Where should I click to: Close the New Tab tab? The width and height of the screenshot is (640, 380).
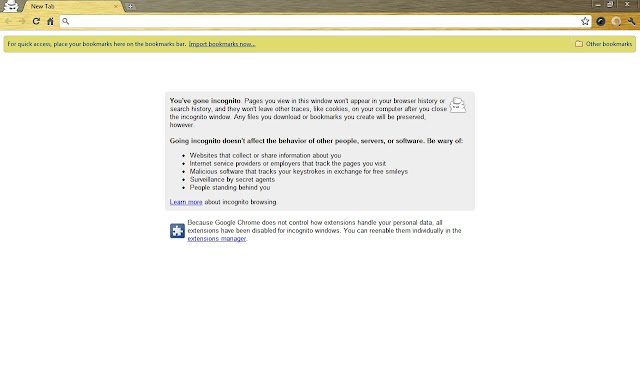116,6
